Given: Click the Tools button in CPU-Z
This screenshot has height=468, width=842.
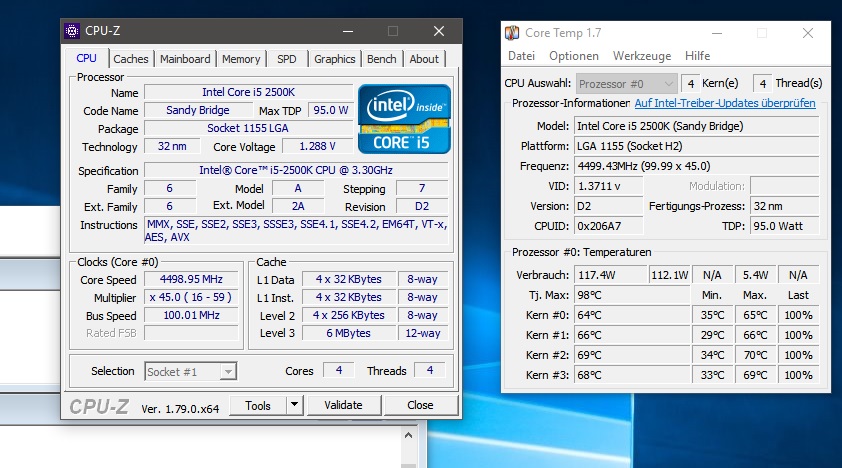Looking at the screenshot, I should (258, 406).
